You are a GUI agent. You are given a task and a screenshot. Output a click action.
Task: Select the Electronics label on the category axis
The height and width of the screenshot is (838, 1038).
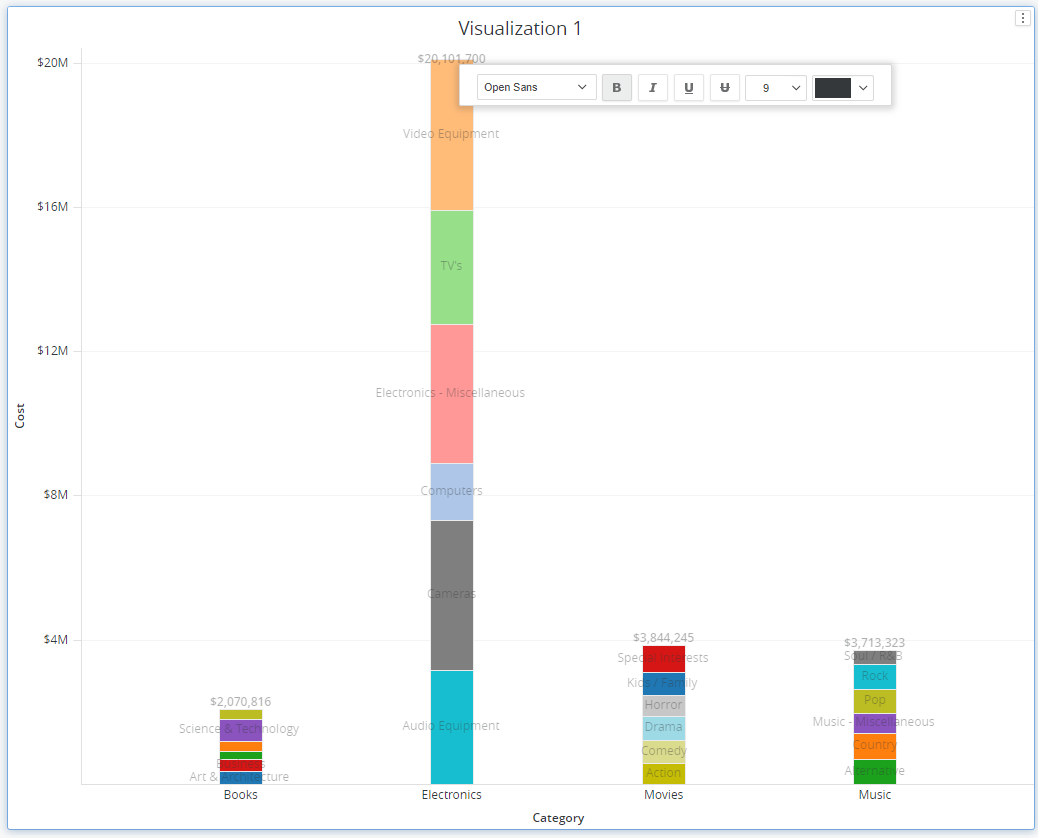point(452,795)
